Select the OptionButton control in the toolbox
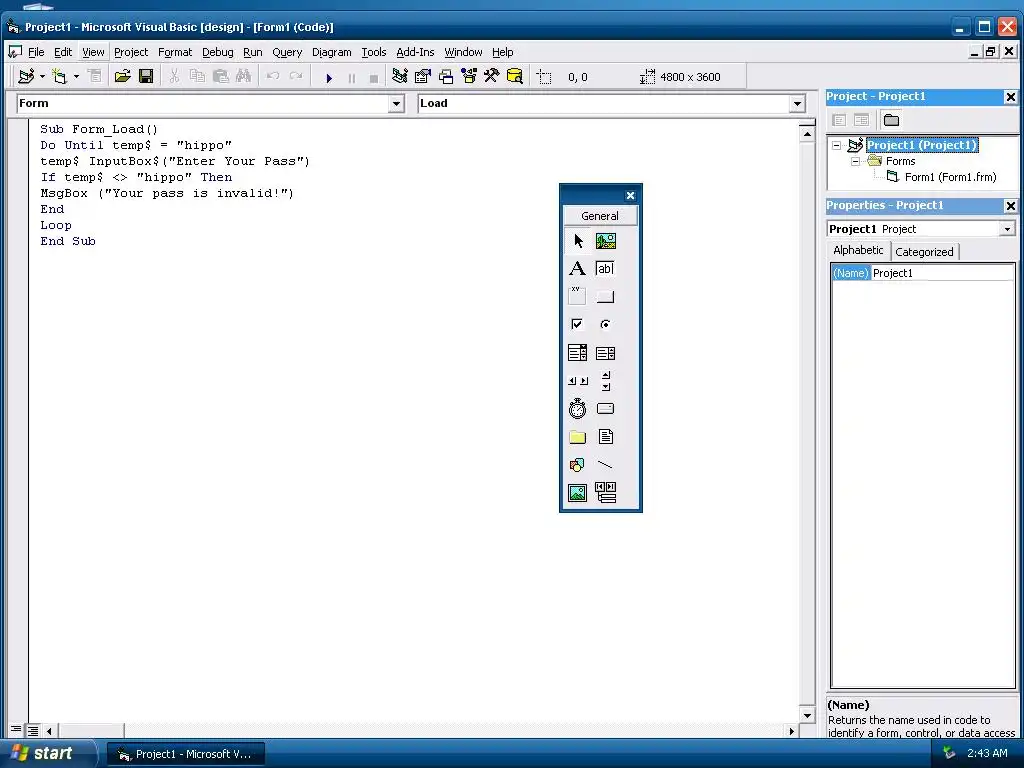The image size is (1024, 768). coord(605,325)
